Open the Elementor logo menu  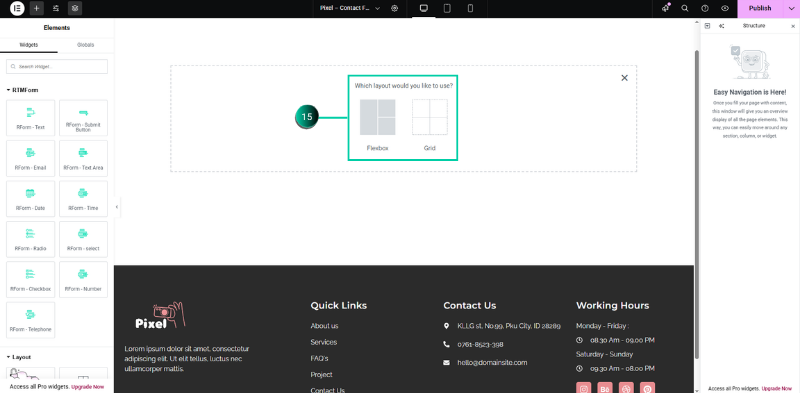point(17,8)
